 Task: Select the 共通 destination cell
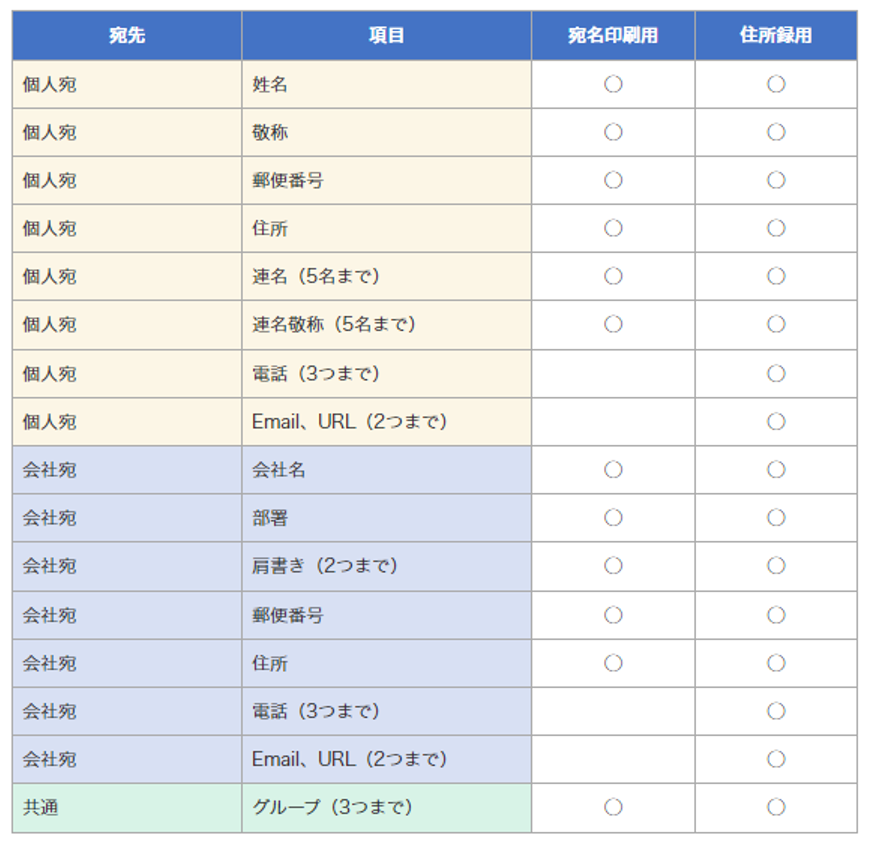click(x=127, y=808)
